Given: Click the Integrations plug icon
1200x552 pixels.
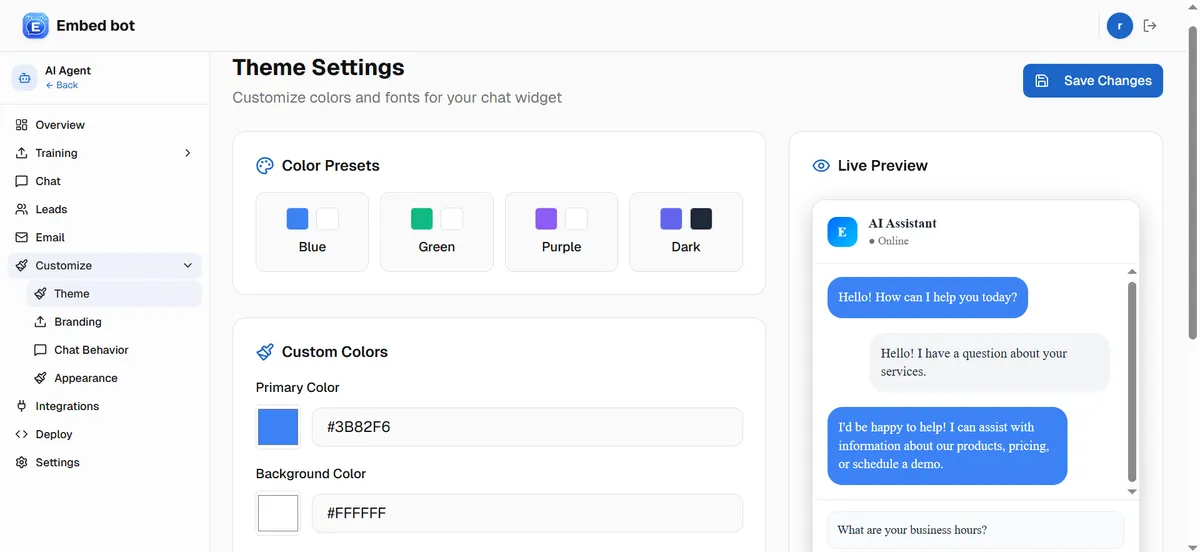Looking at the screenshot, I should click(x=22, y=406).
